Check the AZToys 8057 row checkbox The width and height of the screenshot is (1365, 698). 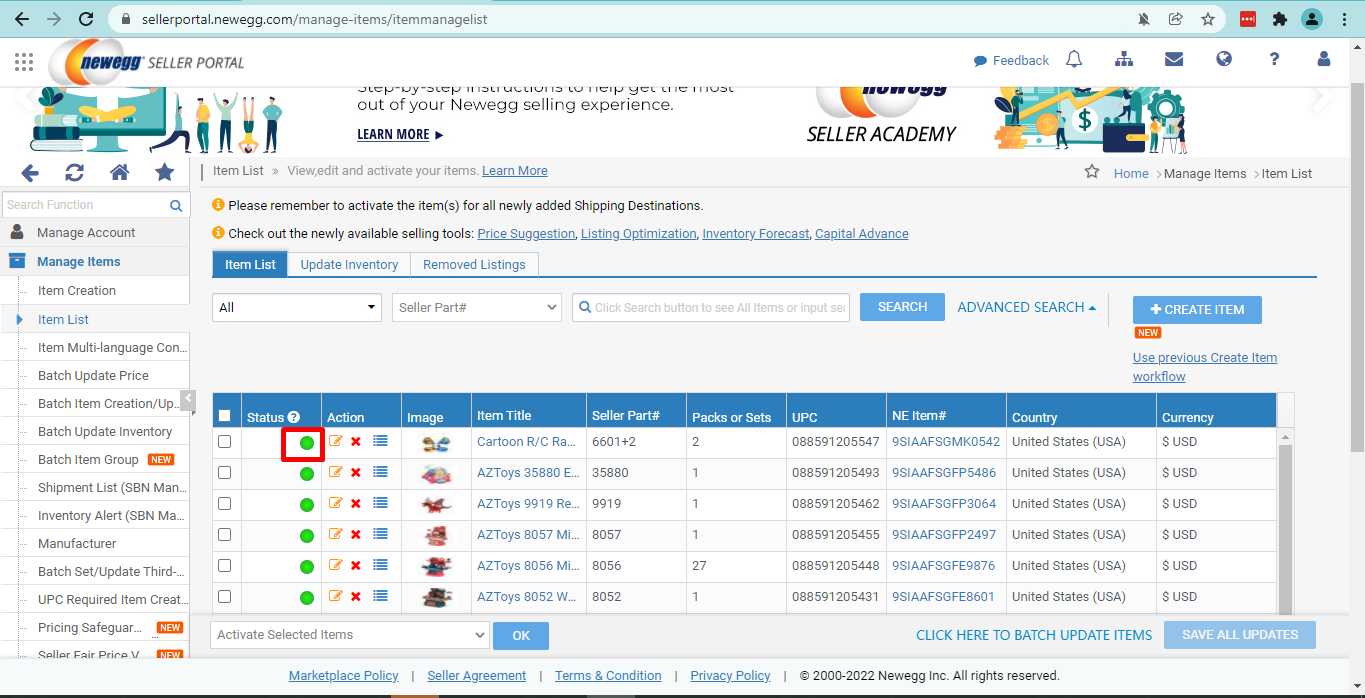[224, 534]
